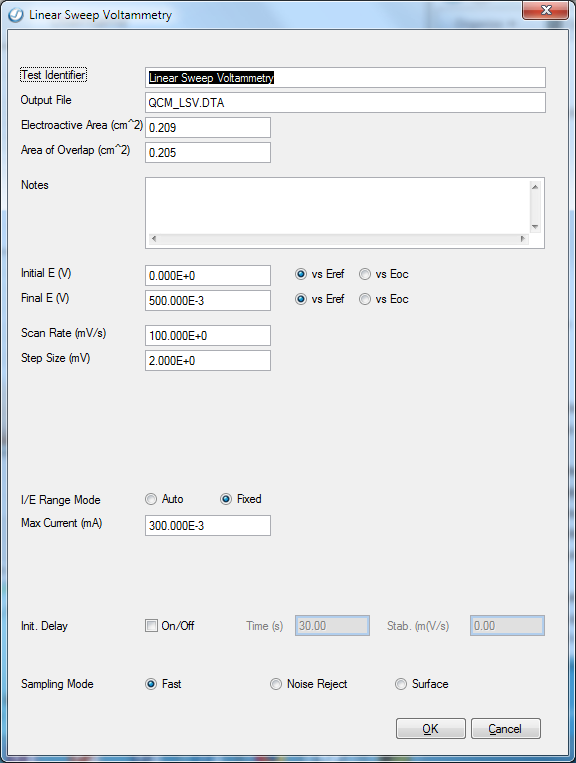Click the Scan Rate input field
Image resolution: width=576 pixels, height=763 pixels.
pyautogui.click(x=208, y=336)
